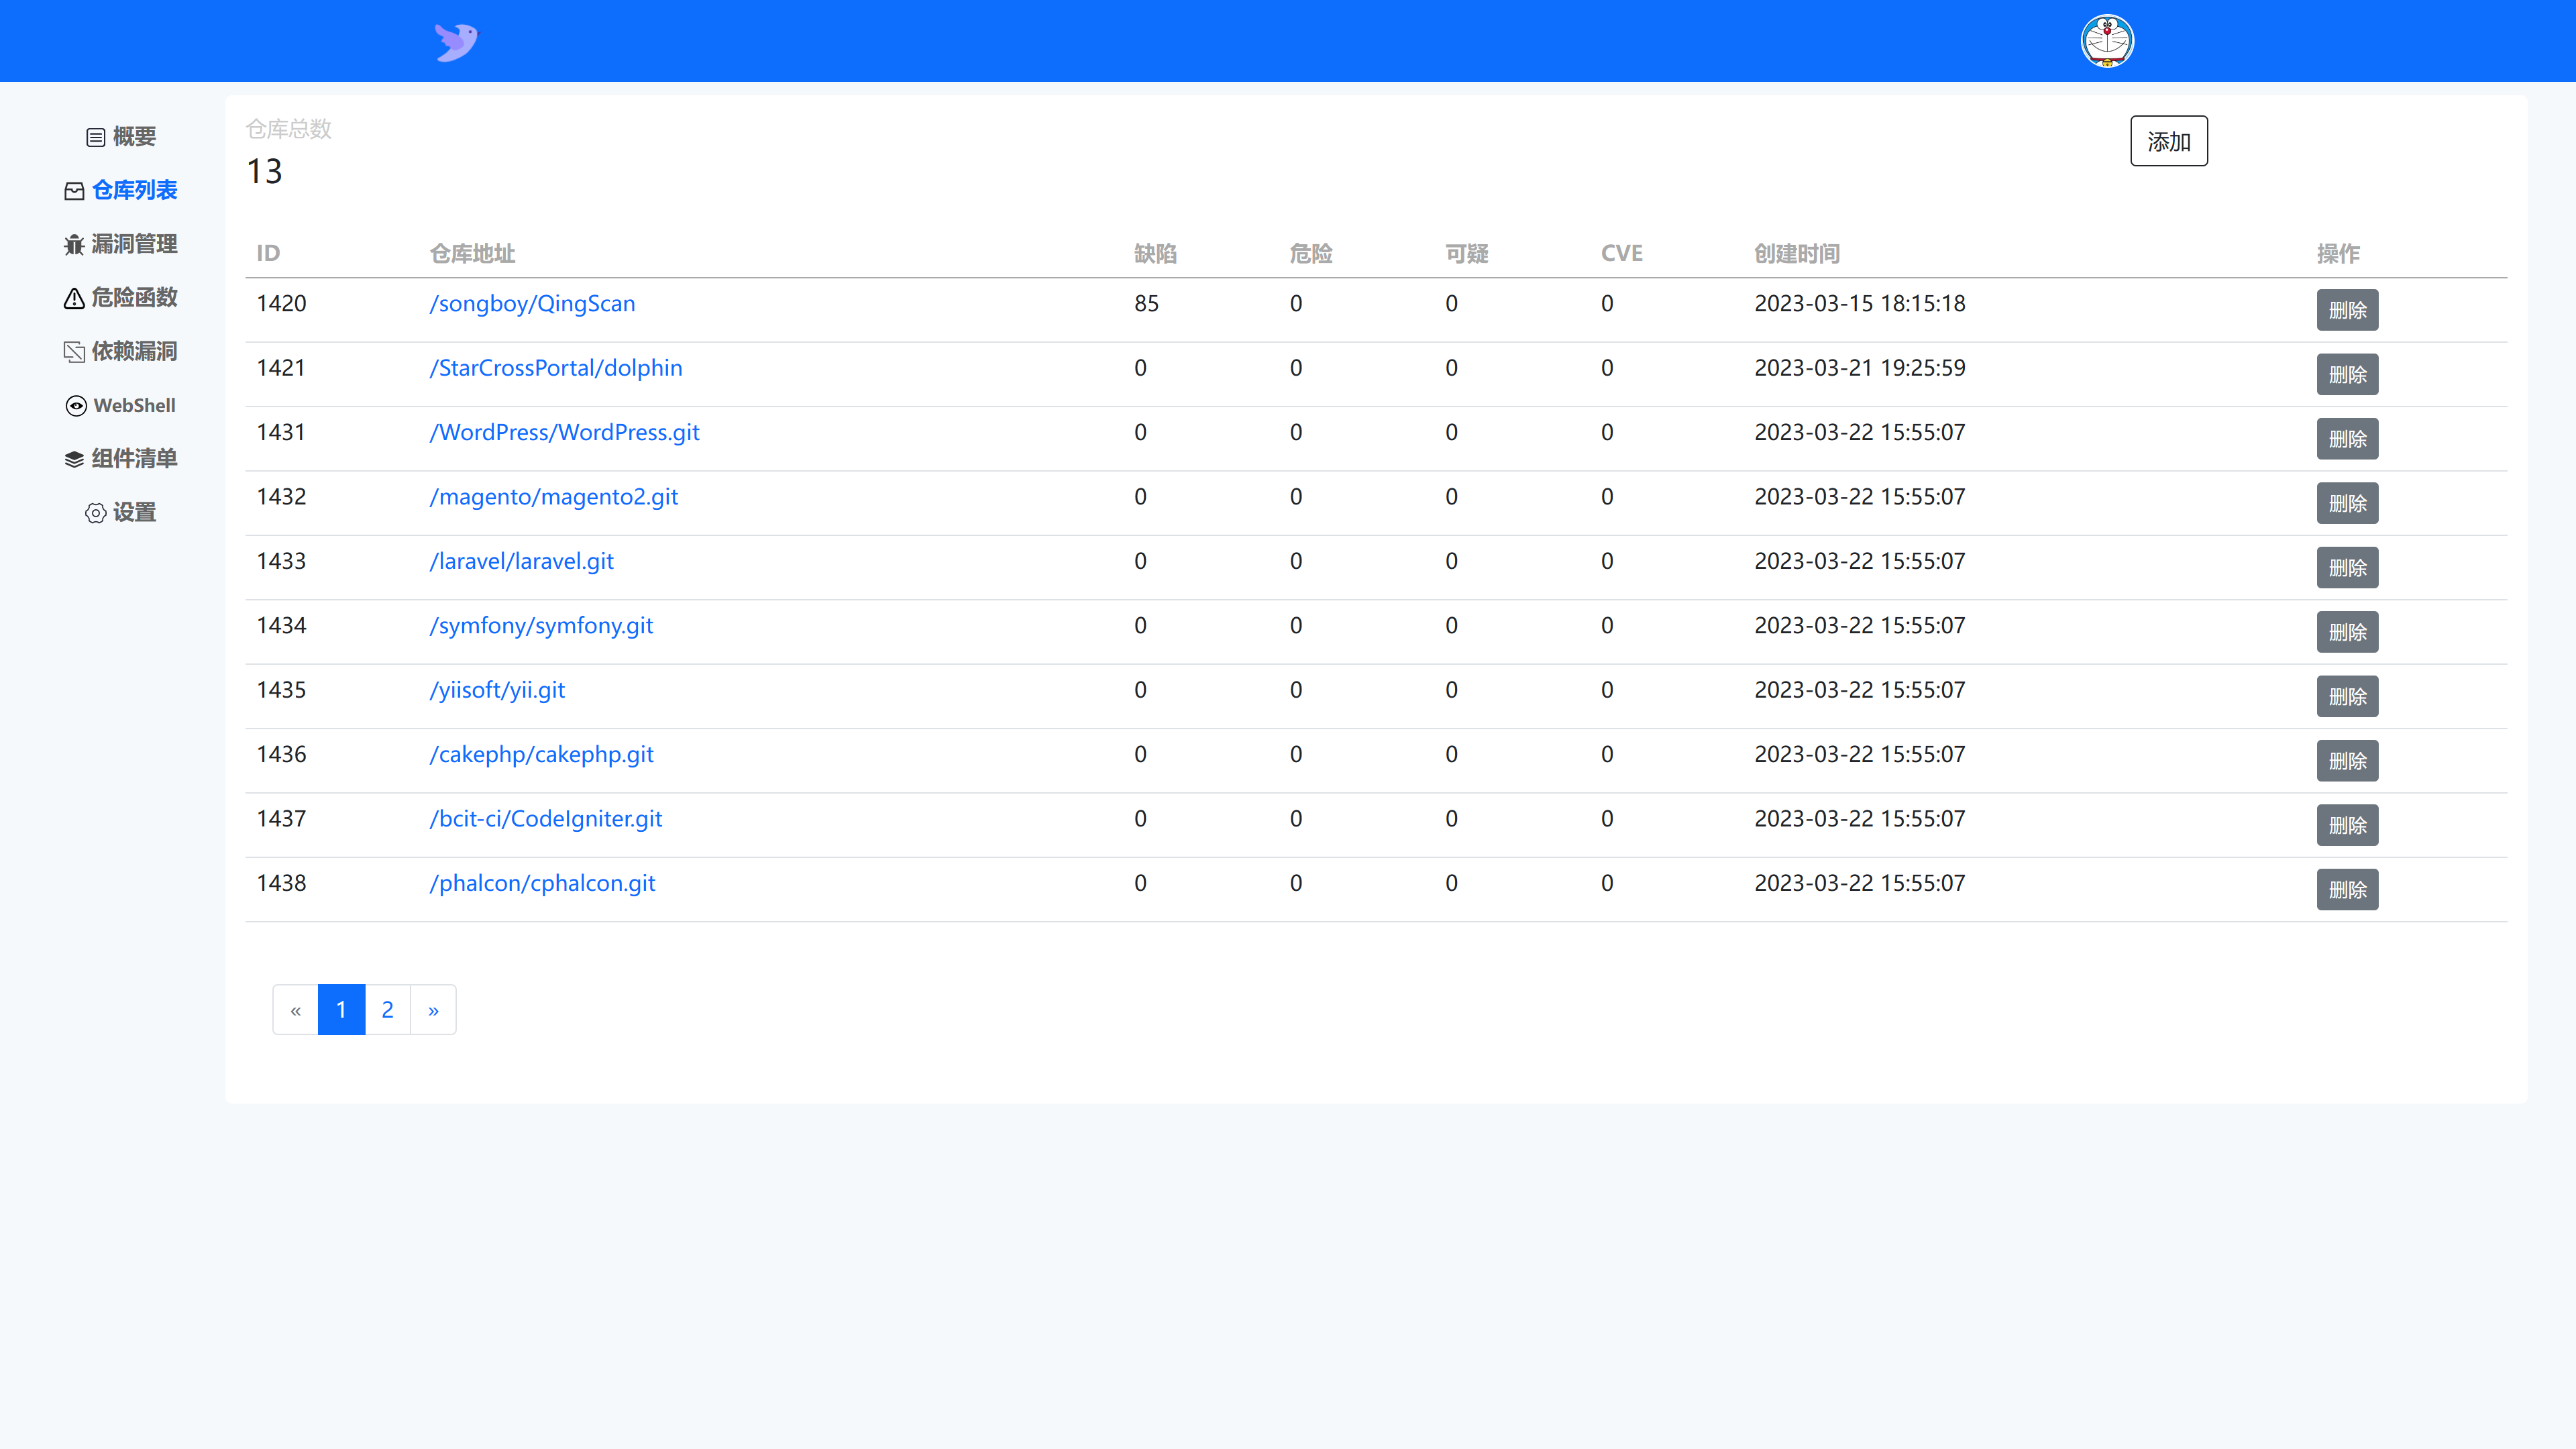
Task: Go to 组件清单 menu item
Action: [134, 458]
